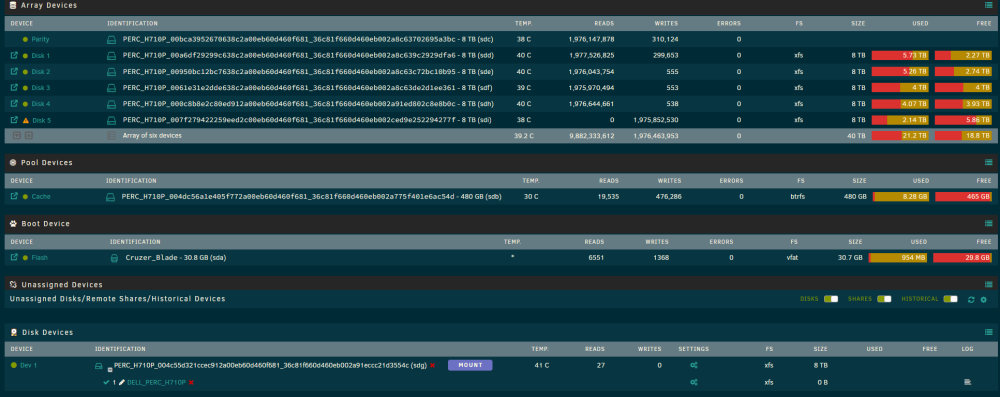1000x397 pixels.
Task: Toggle Array Devices panel view icon
Action: click(x=989, y=5)
